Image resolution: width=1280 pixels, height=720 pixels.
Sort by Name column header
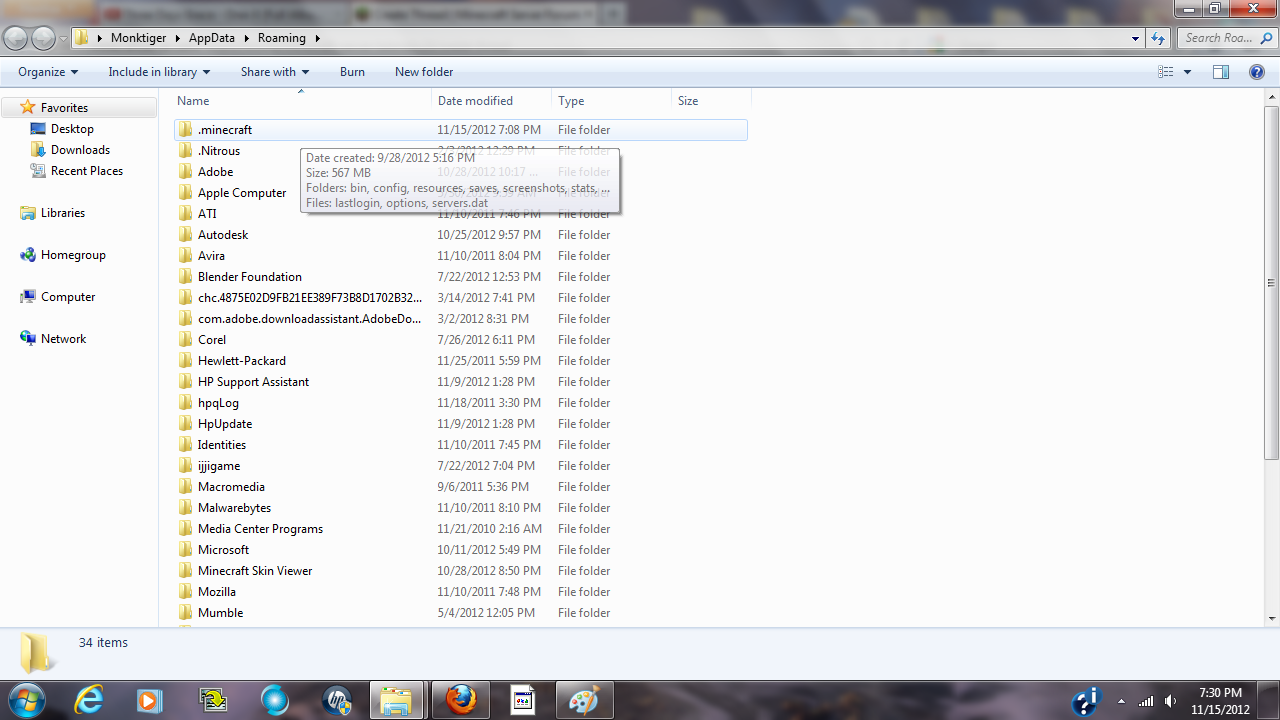pyautogui.click(x=302, y=101)
